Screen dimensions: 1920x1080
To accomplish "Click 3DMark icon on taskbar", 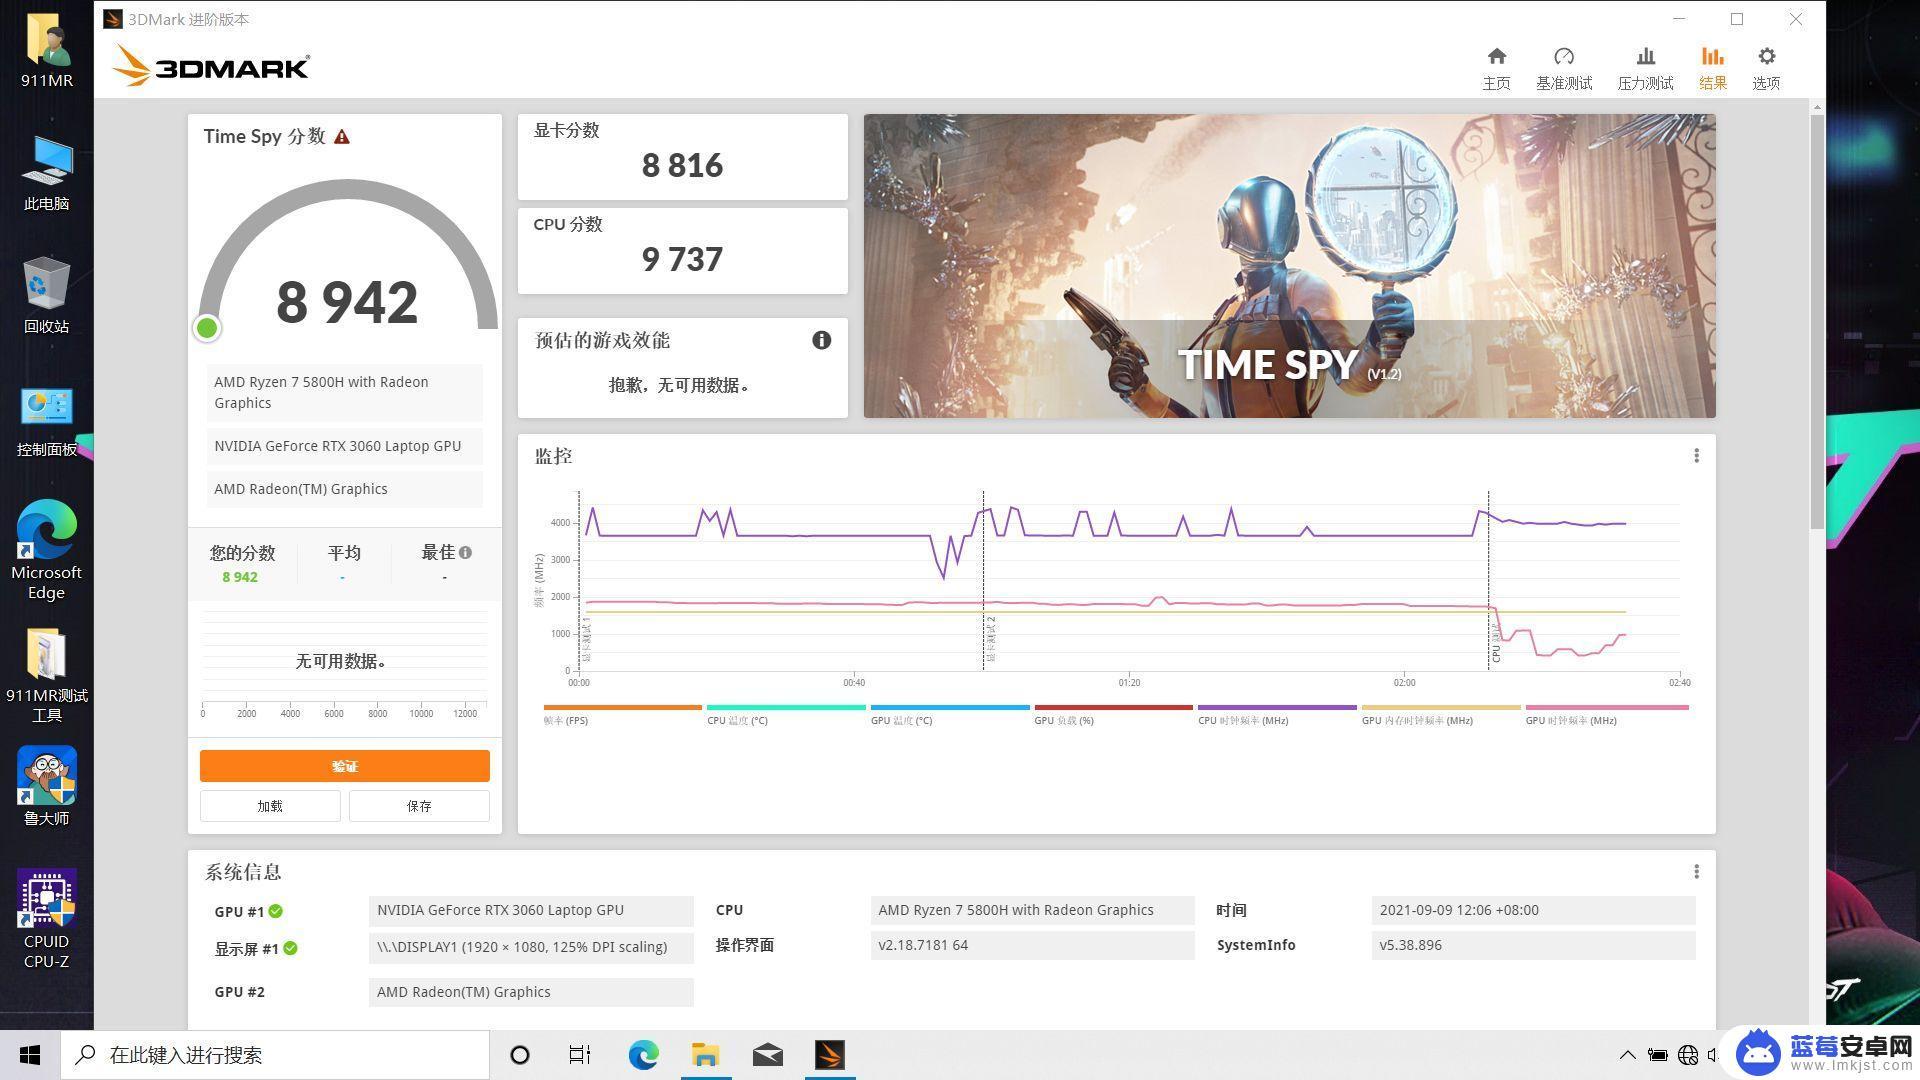I will point(830,1055).
